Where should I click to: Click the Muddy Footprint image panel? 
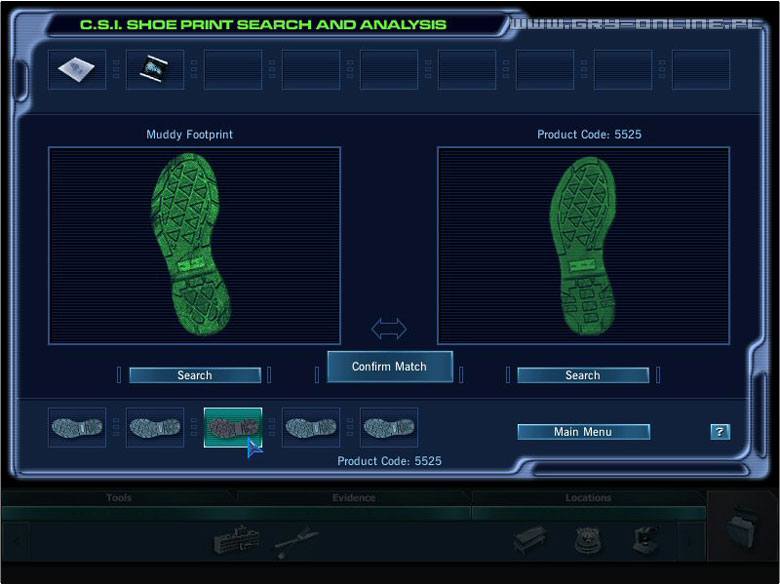[195, 245]
